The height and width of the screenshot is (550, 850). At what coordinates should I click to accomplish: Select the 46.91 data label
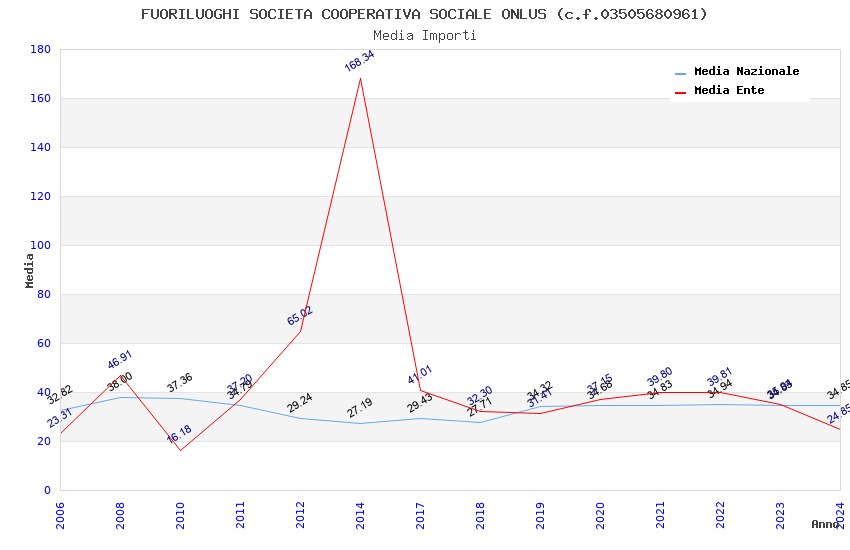tap(120, 360)
